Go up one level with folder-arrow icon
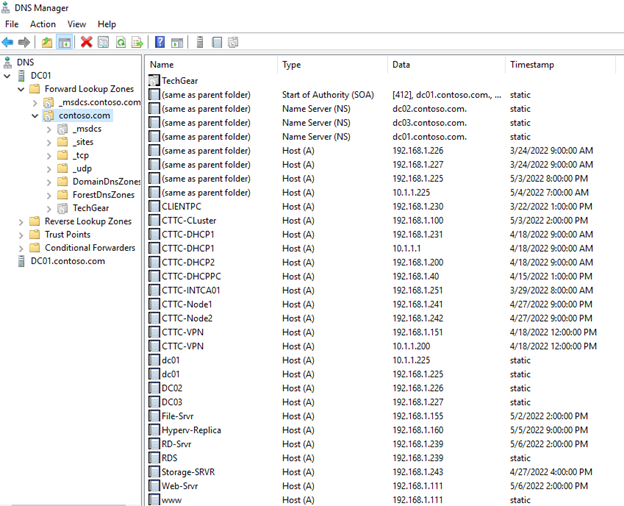Image resolution: width=624 pixels, height=506 pixels. tap(47, 42)
